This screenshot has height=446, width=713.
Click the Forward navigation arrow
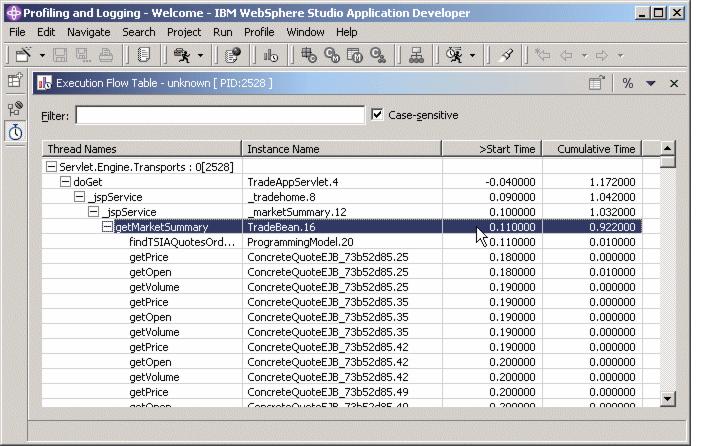pos(602,56)
